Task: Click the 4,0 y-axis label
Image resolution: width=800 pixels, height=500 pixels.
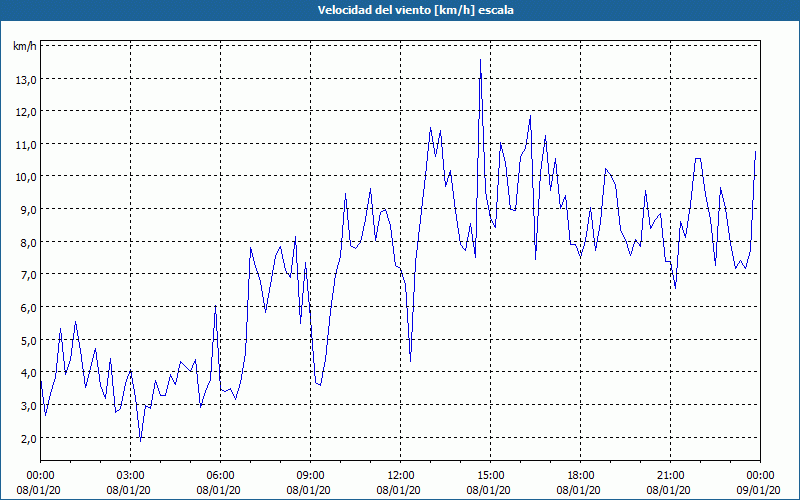Action: point(29,373)
